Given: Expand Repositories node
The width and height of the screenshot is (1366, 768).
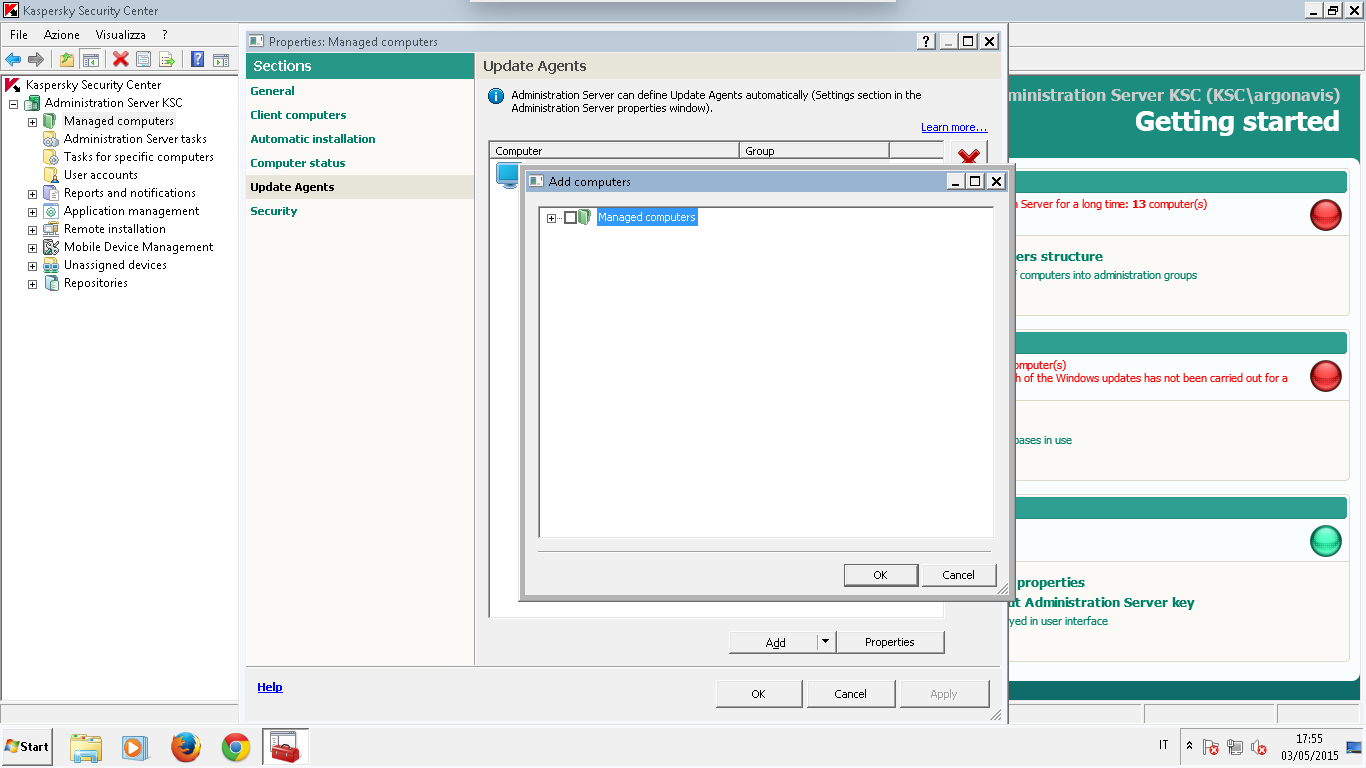Looking at the screenshot, I should point(32,284).
